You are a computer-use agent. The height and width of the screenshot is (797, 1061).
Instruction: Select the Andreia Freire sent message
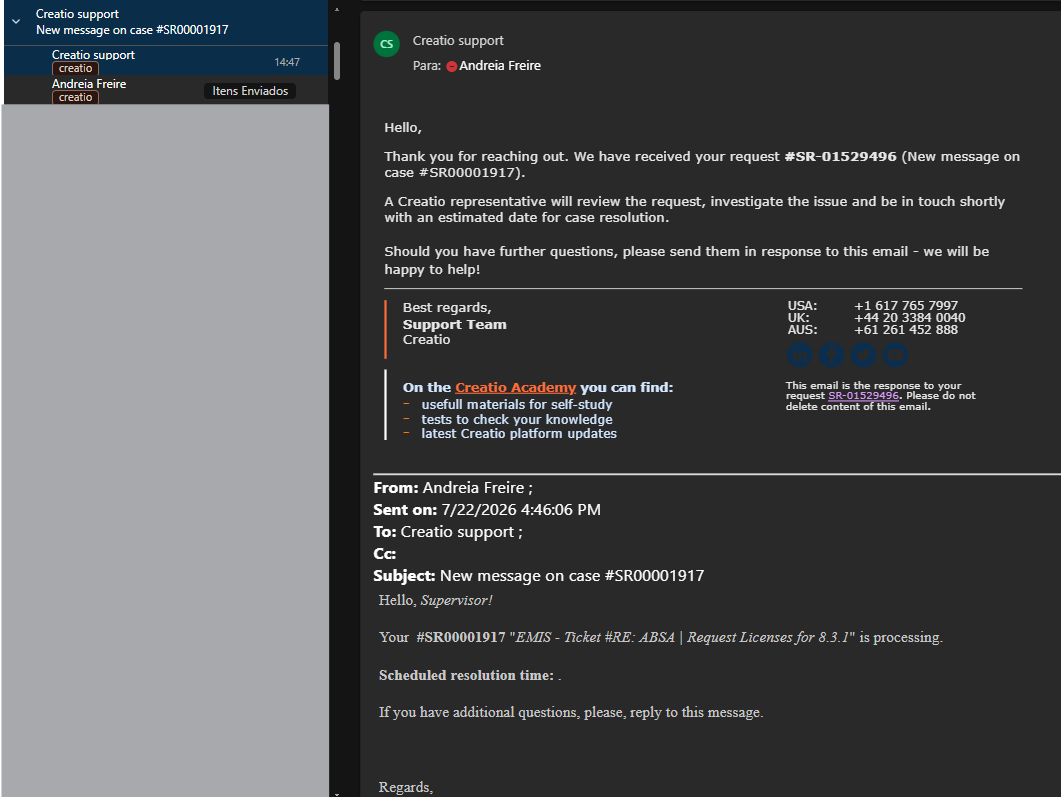click(166, 90)
